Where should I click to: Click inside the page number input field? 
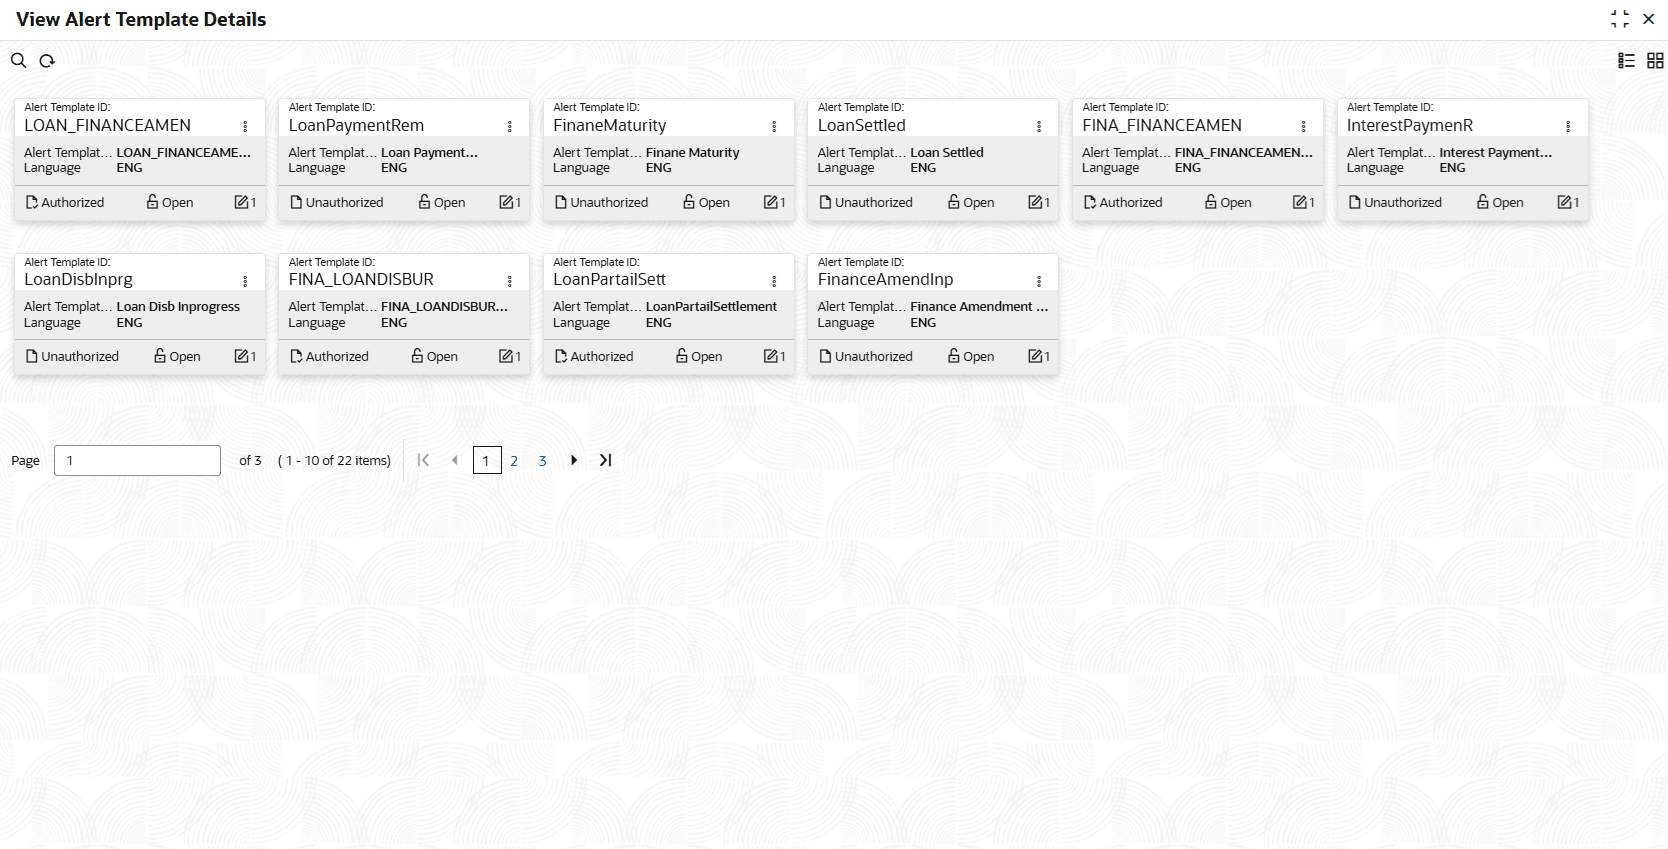click(x=136, y=460)
